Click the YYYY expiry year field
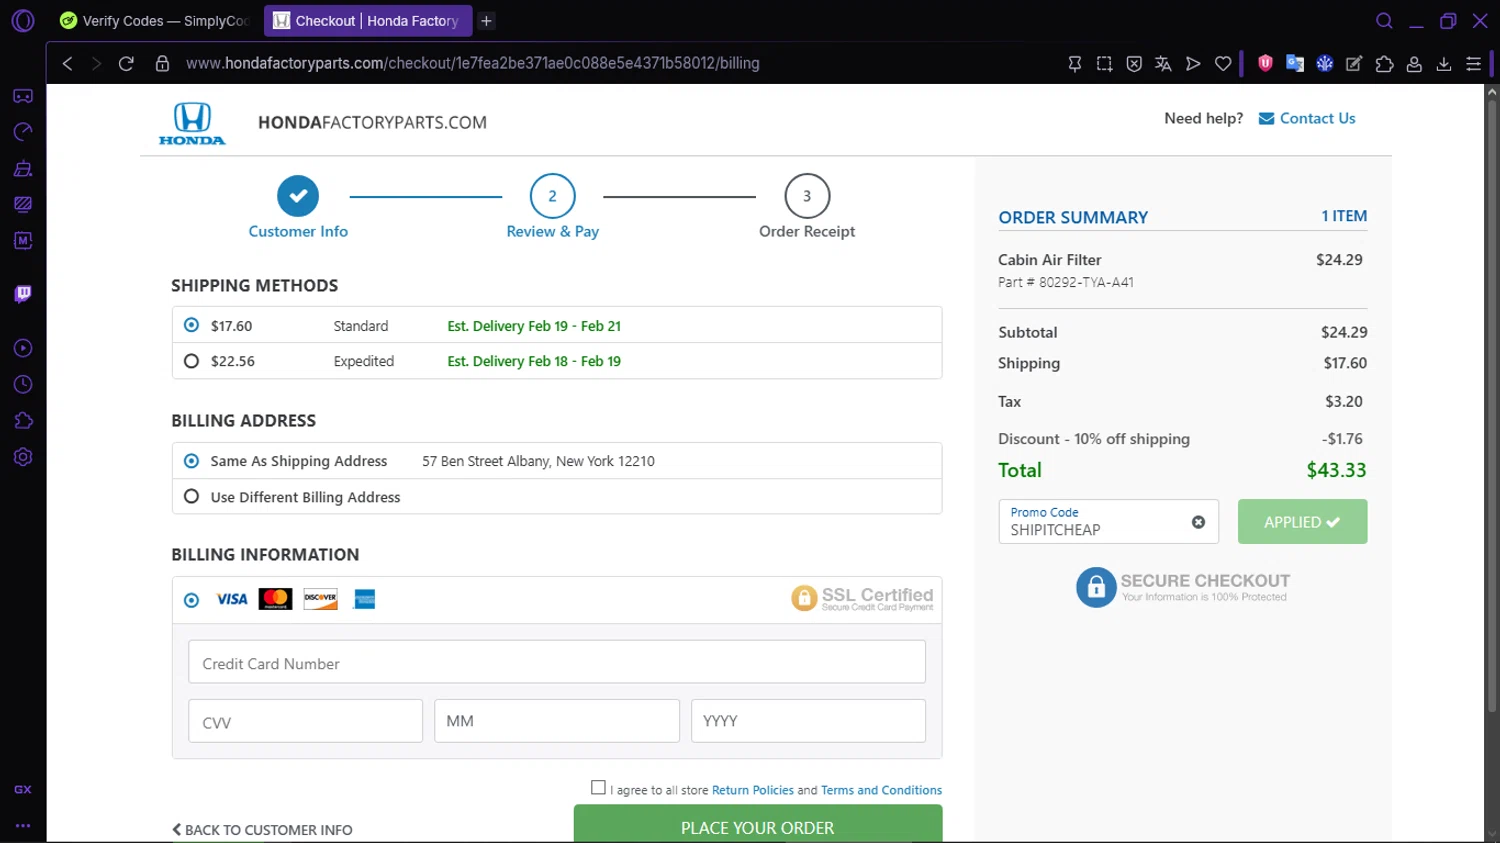Image resolution: width=1500 pixels, height=843 pixels. click(808, 721)
